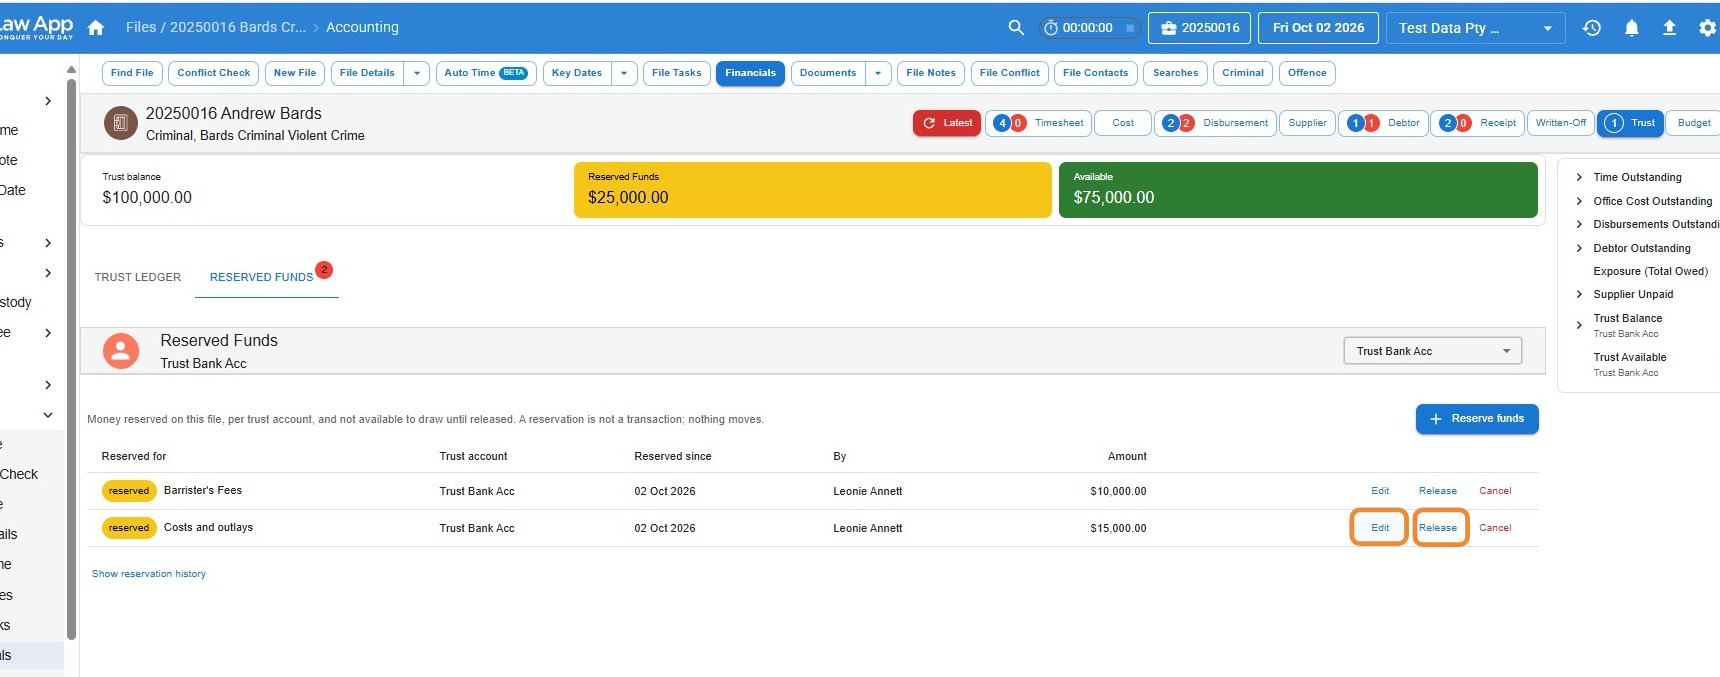Edit the Costs and outlays reservation
Image resolution: width=1720 pixels, height=677 pixels.
click(1380, 528)
